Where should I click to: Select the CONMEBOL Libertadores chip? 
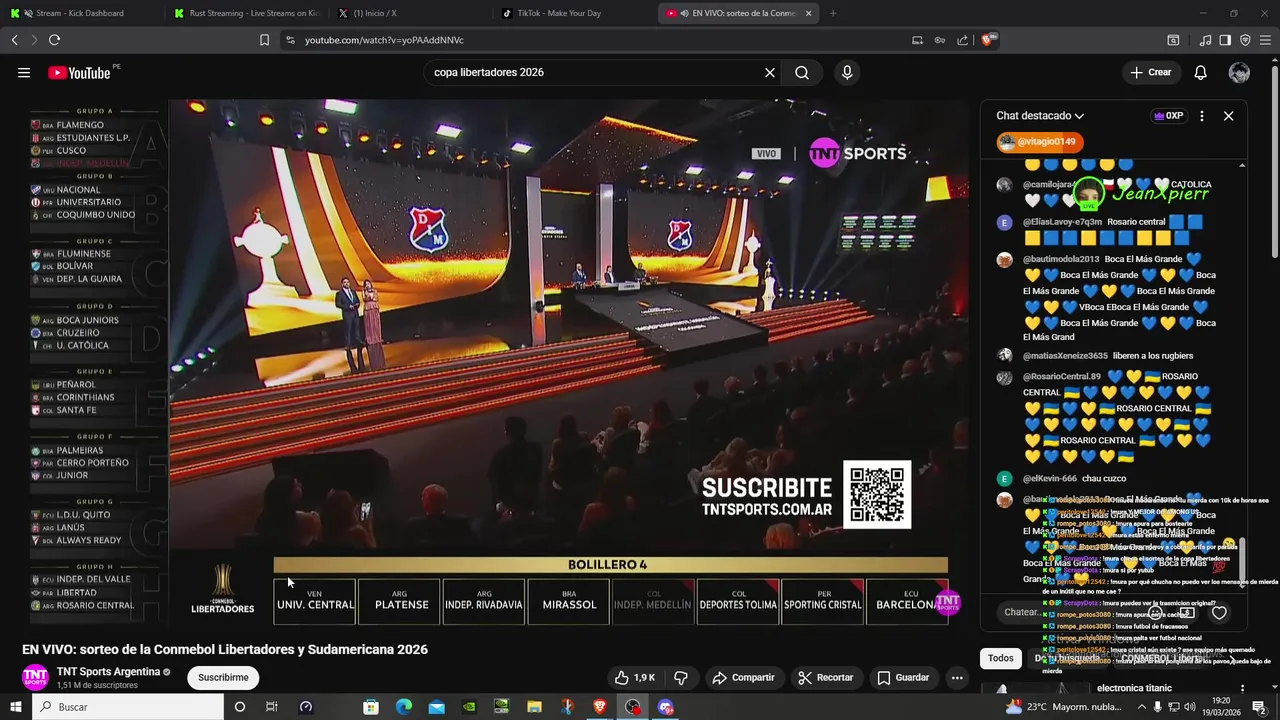coord(1160,658)
